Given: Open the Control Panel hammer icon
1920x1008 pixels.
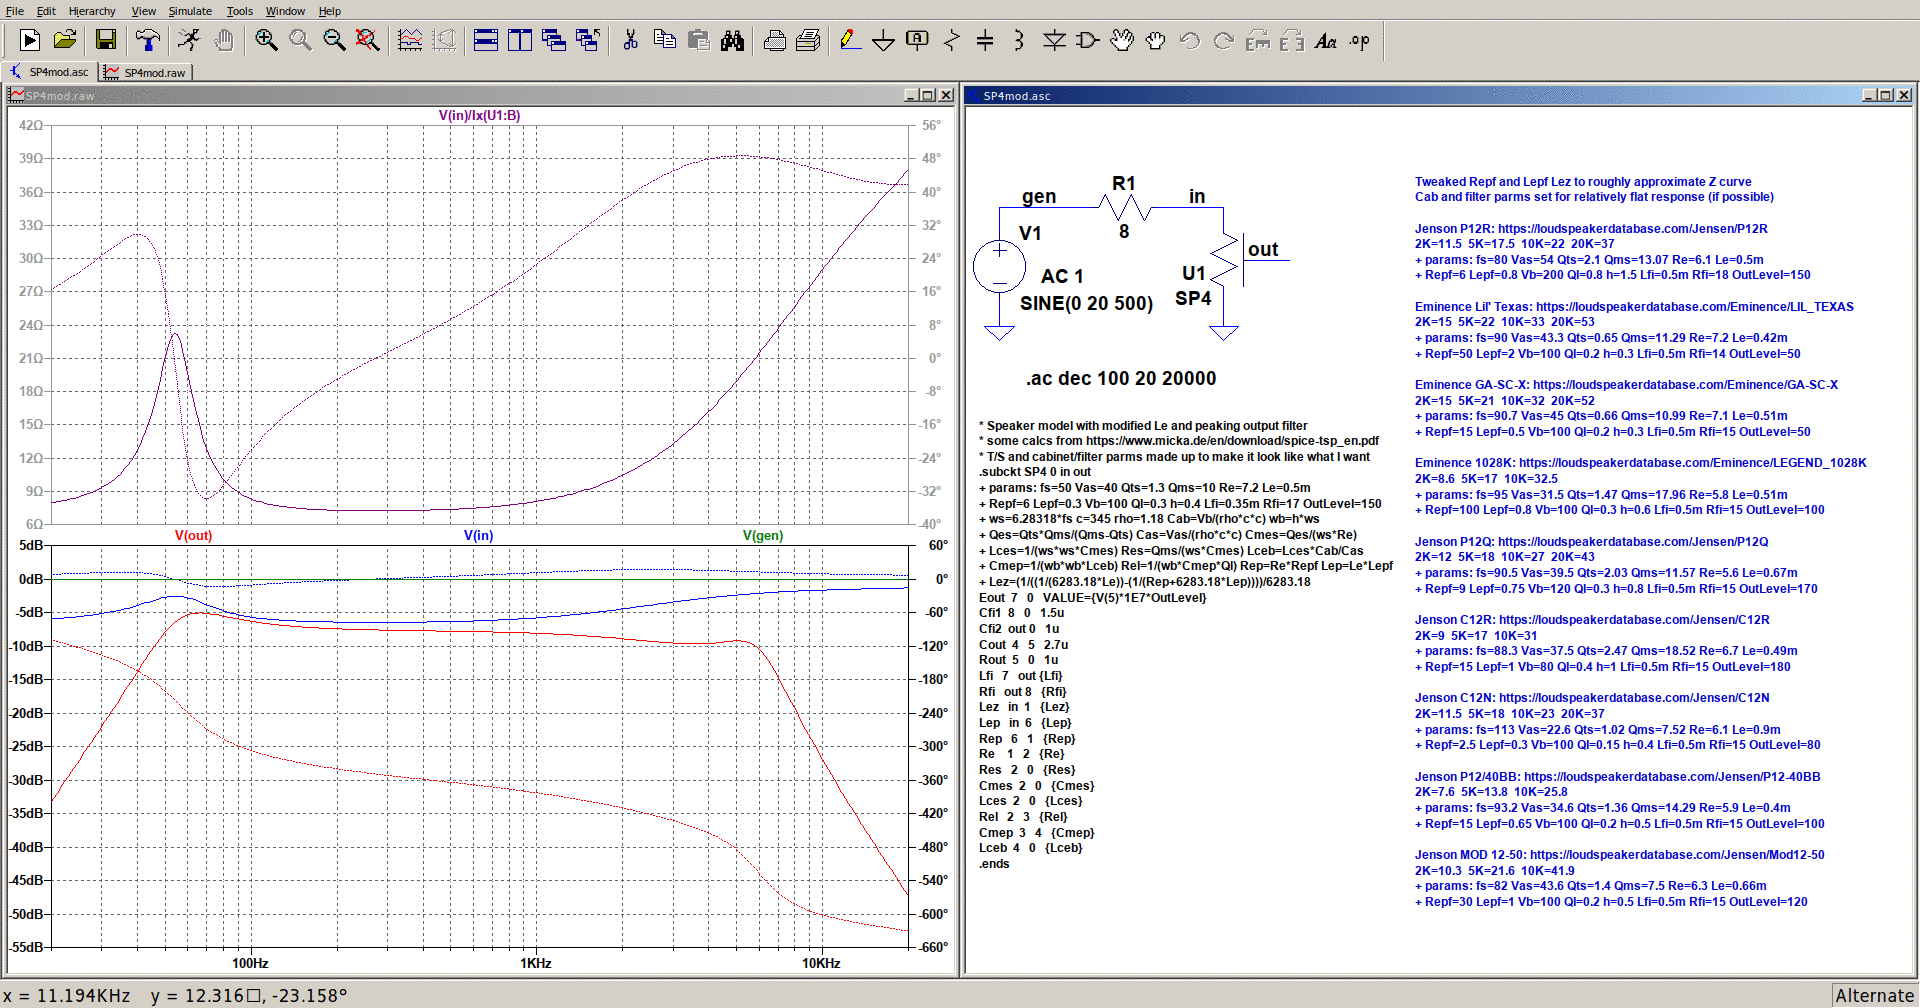Looking at the screenshot, I should pyautogui.click(x=148, y=40).
